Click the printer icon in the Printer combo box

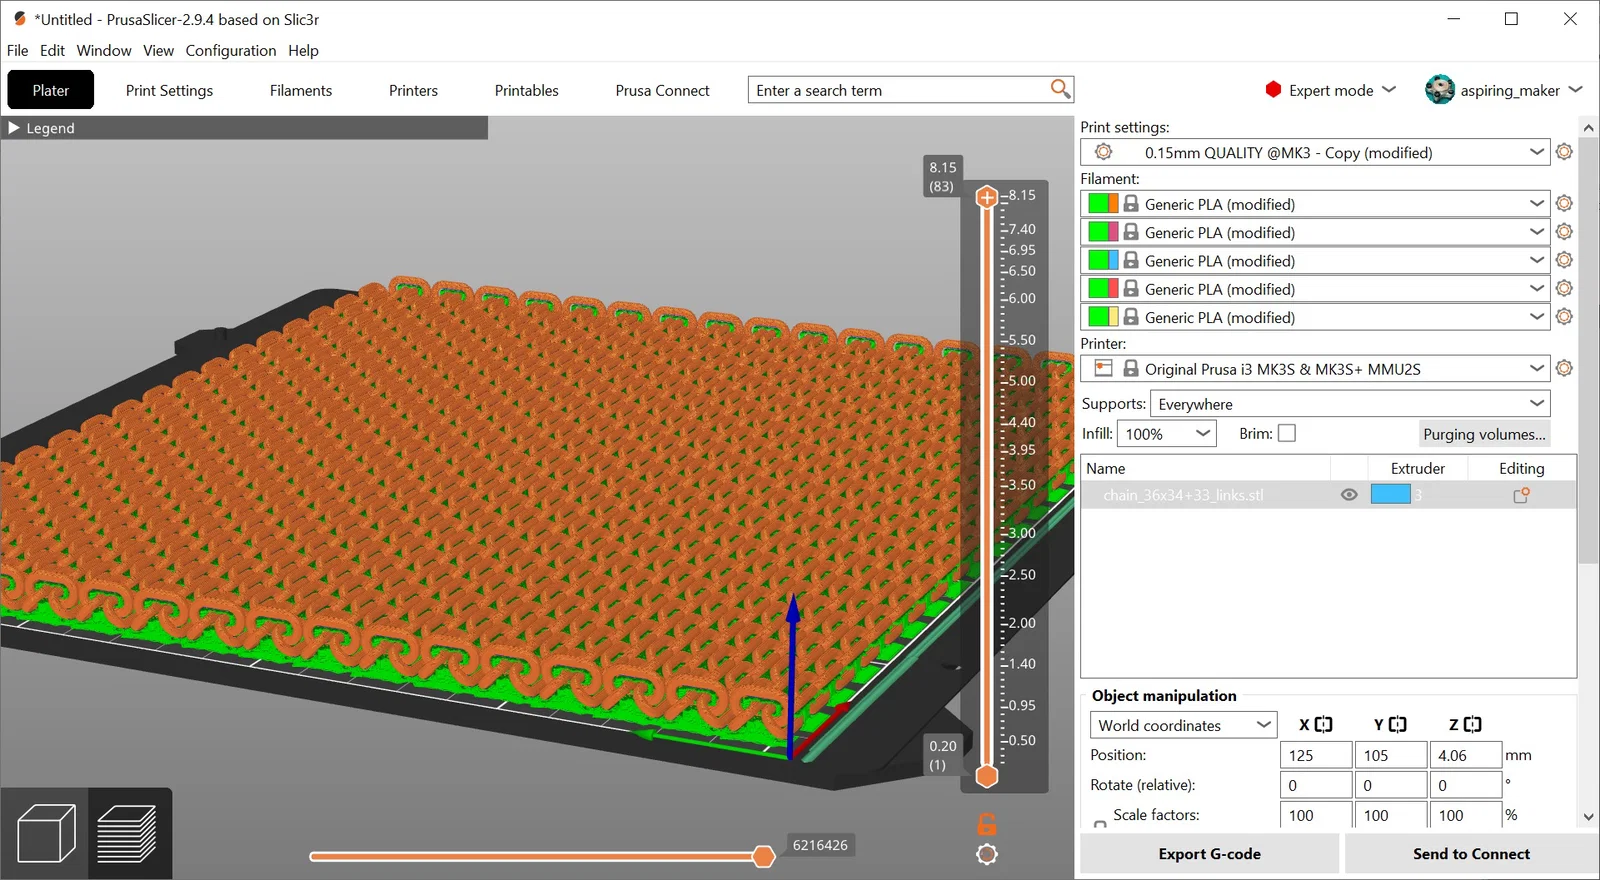[1104, 368]
